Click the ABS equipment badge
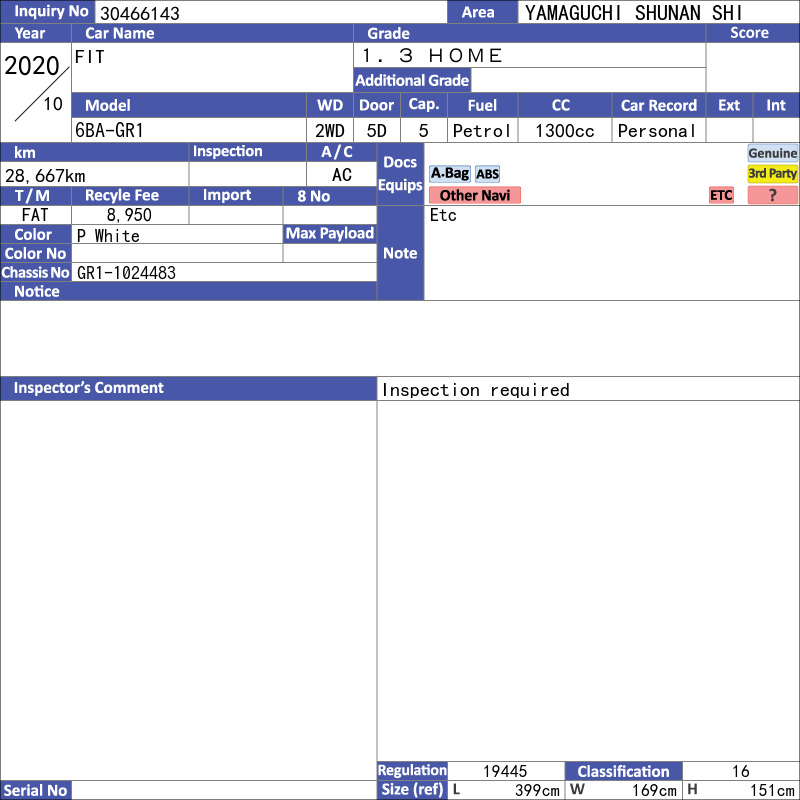Screen dimensions: 800x800 point(487,174)
